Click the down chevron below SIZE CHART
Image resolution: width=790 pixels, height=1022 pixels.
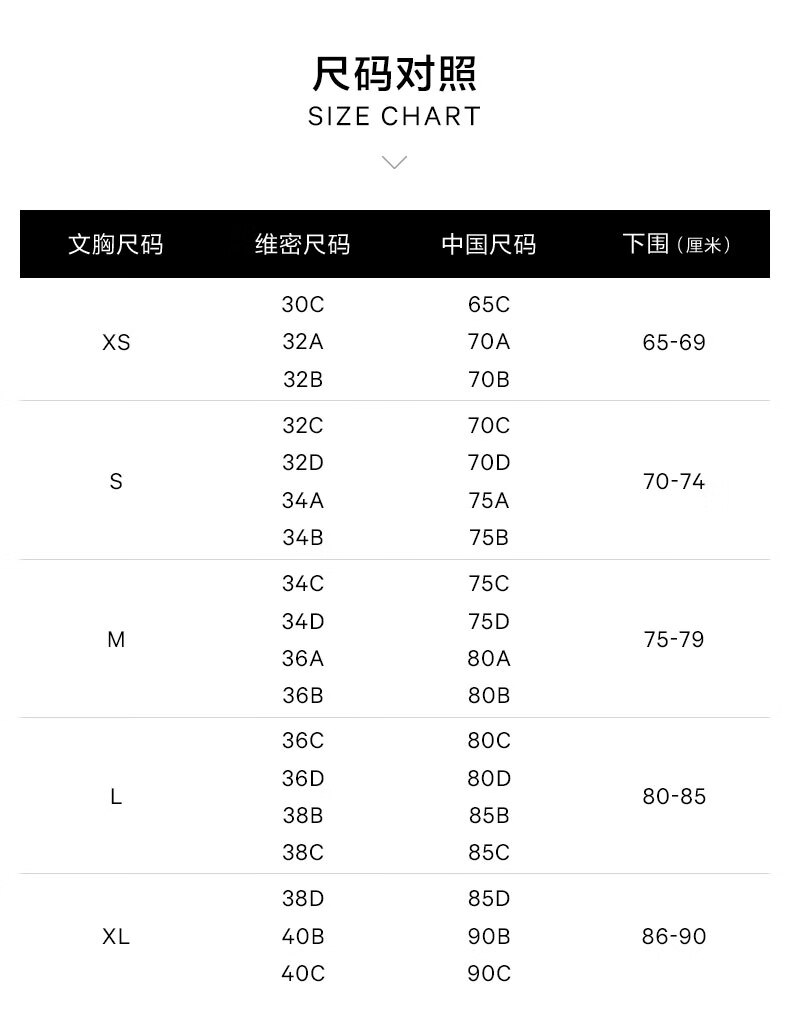pos(395,162)
